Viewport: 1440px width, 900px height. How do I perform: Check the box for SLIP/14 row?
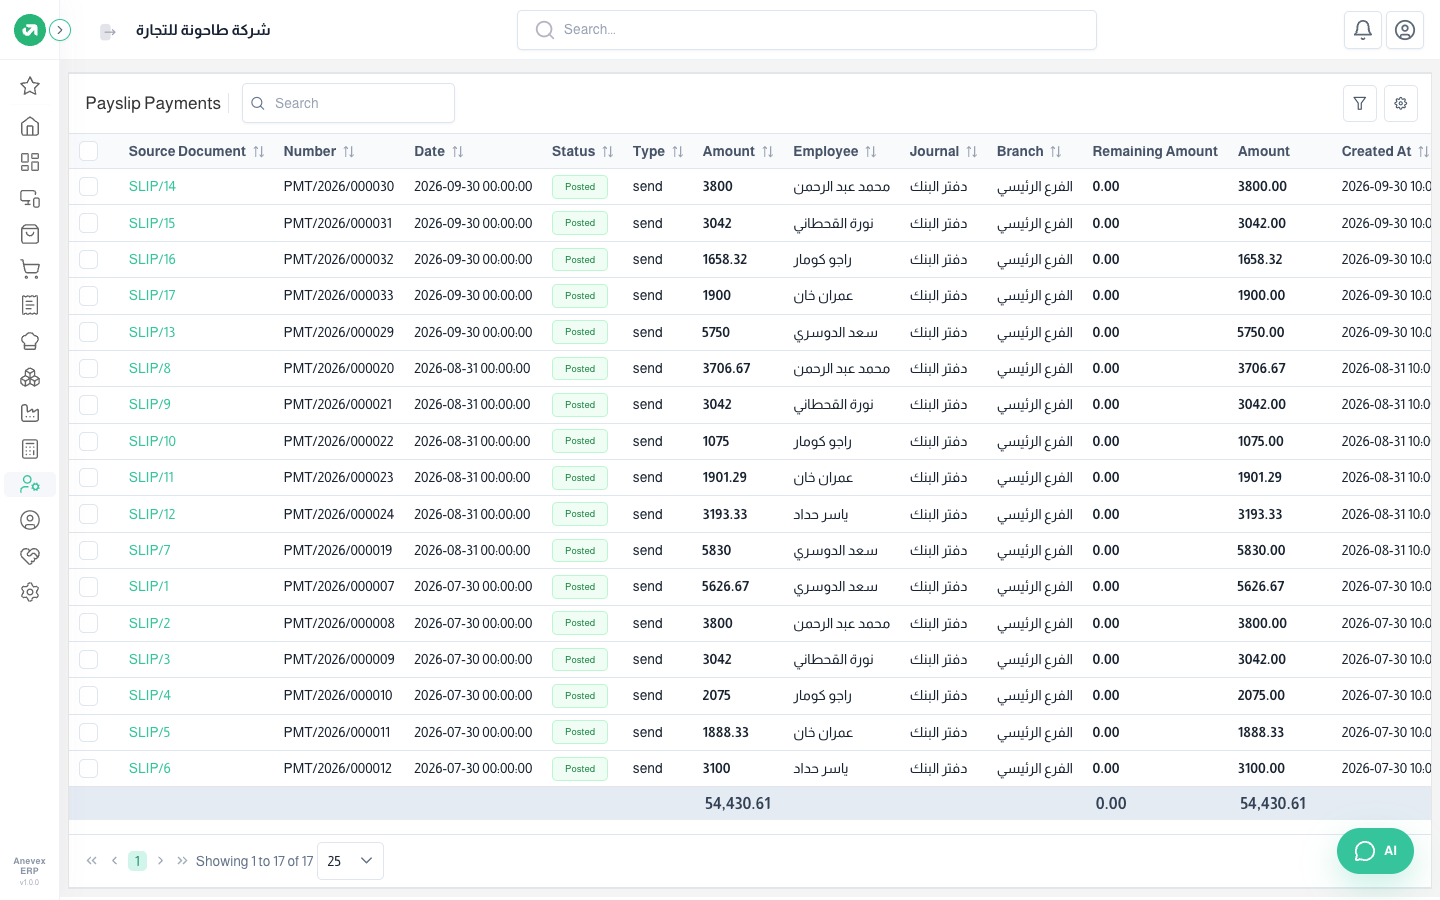point(89,187)
